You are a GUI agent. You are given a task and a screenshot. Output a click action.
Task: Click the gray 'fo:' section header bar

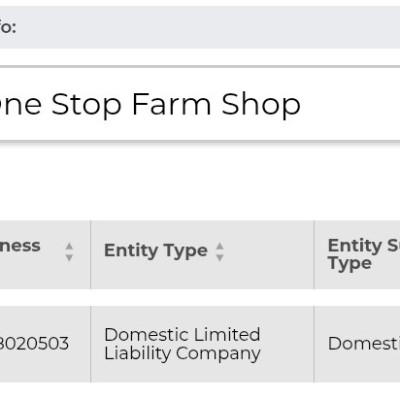coord(200,27)
